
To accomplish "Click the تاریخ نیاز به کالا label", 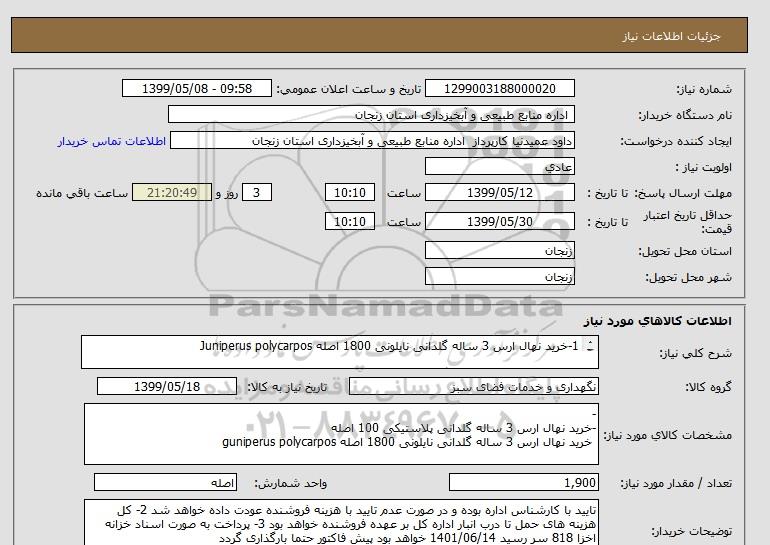I will pos(287,387).
